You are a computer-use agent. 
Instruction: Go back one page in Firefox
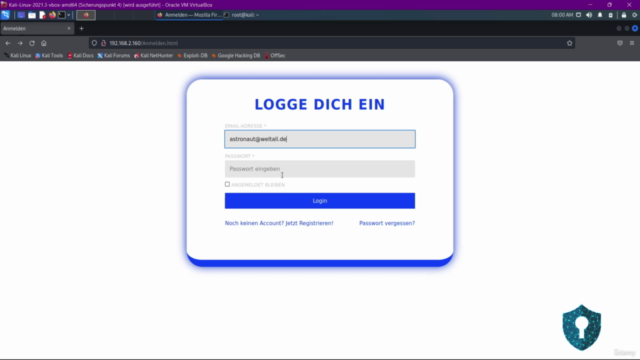tap(8, 43)
